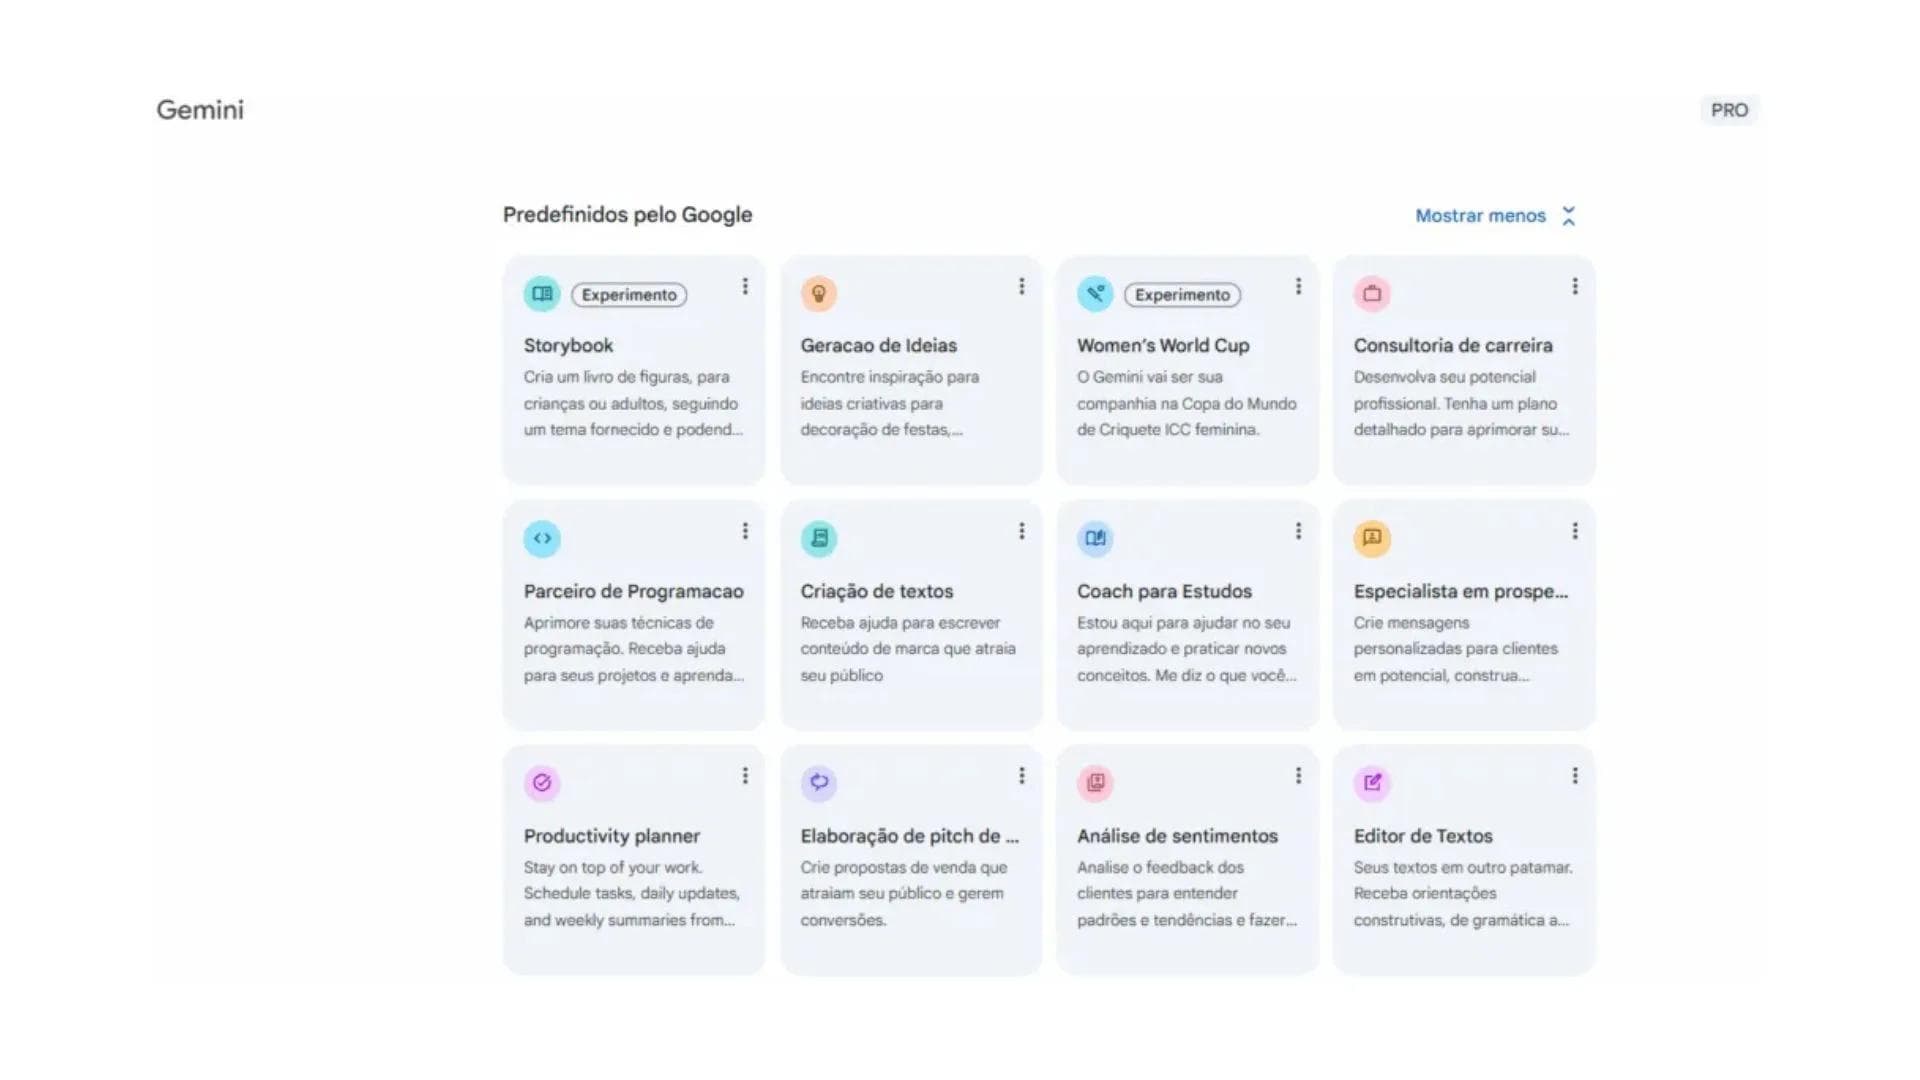Open the three-dot menu on Editor de Textos

tap(1575, 776)
